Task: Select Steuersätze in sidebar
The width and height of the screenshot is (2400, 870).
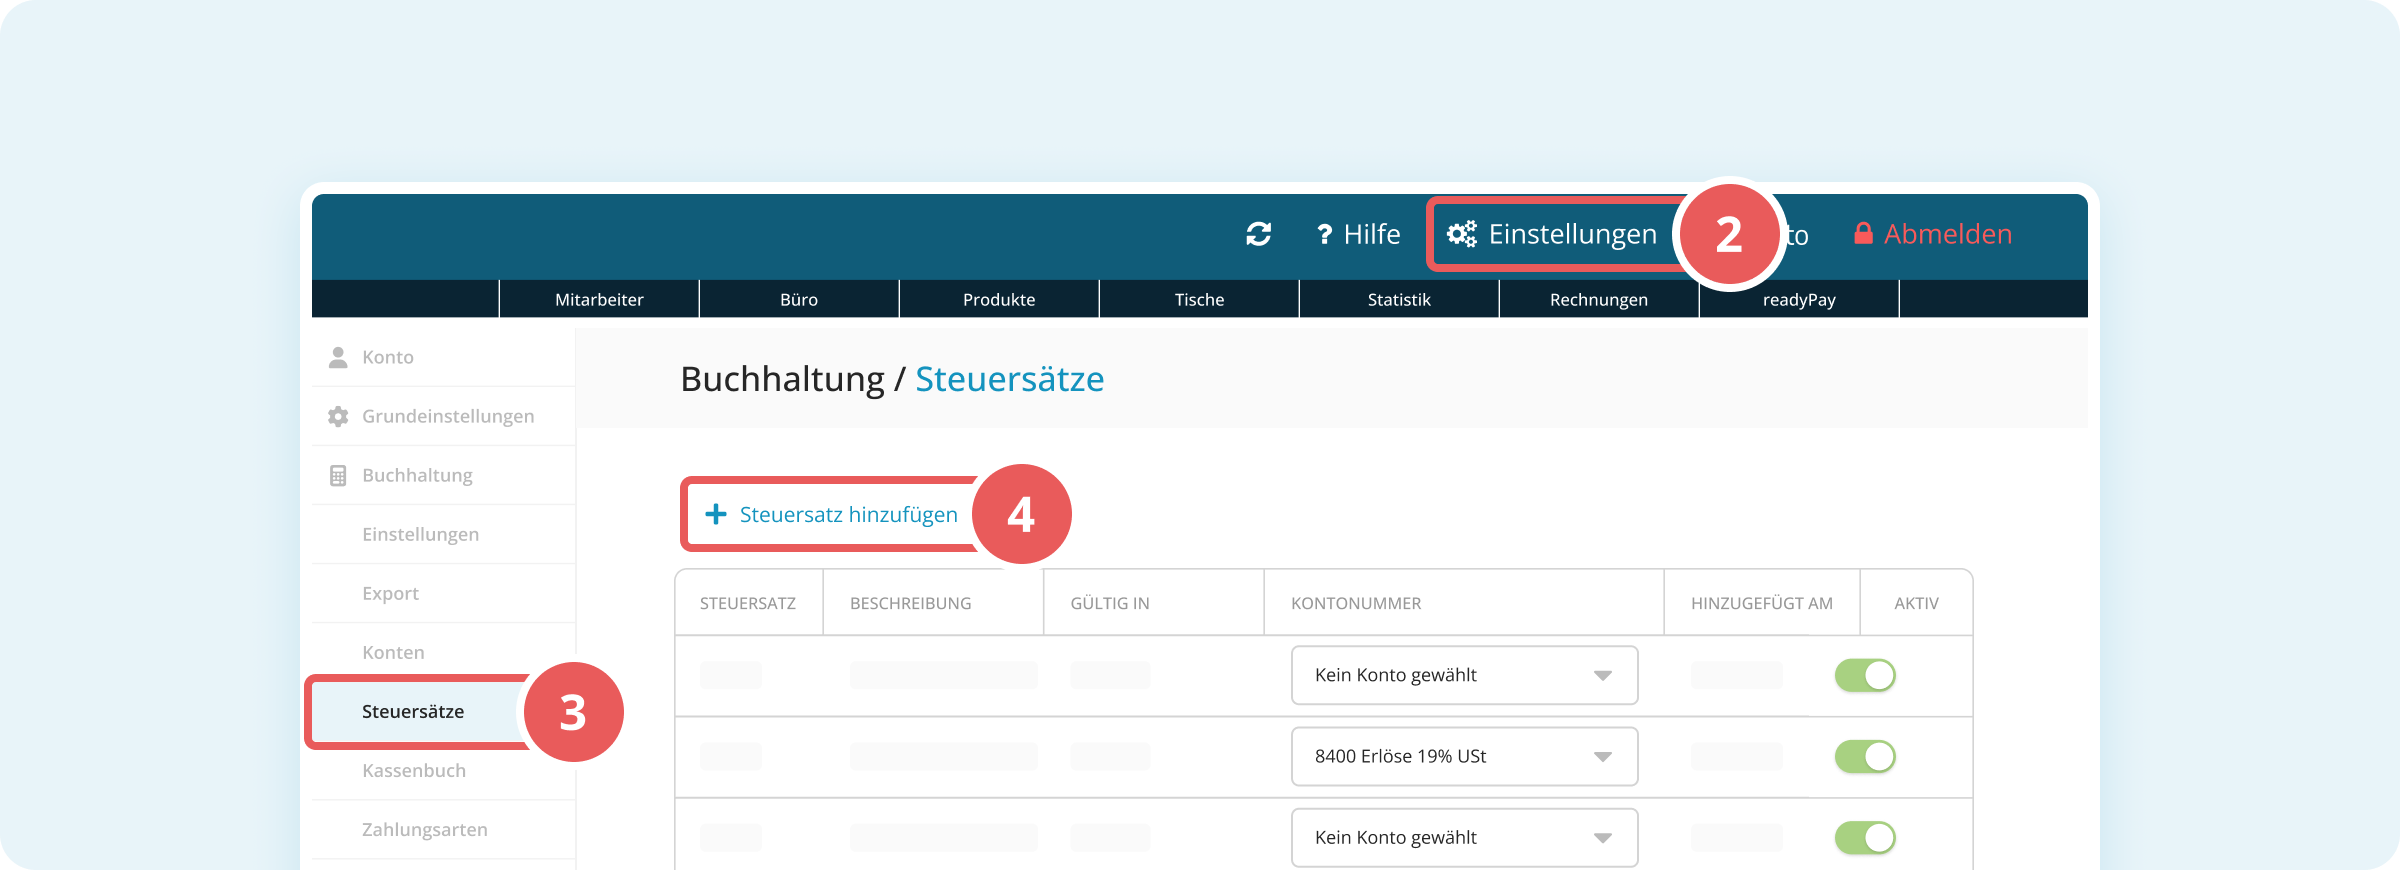Action: [420, 711]
